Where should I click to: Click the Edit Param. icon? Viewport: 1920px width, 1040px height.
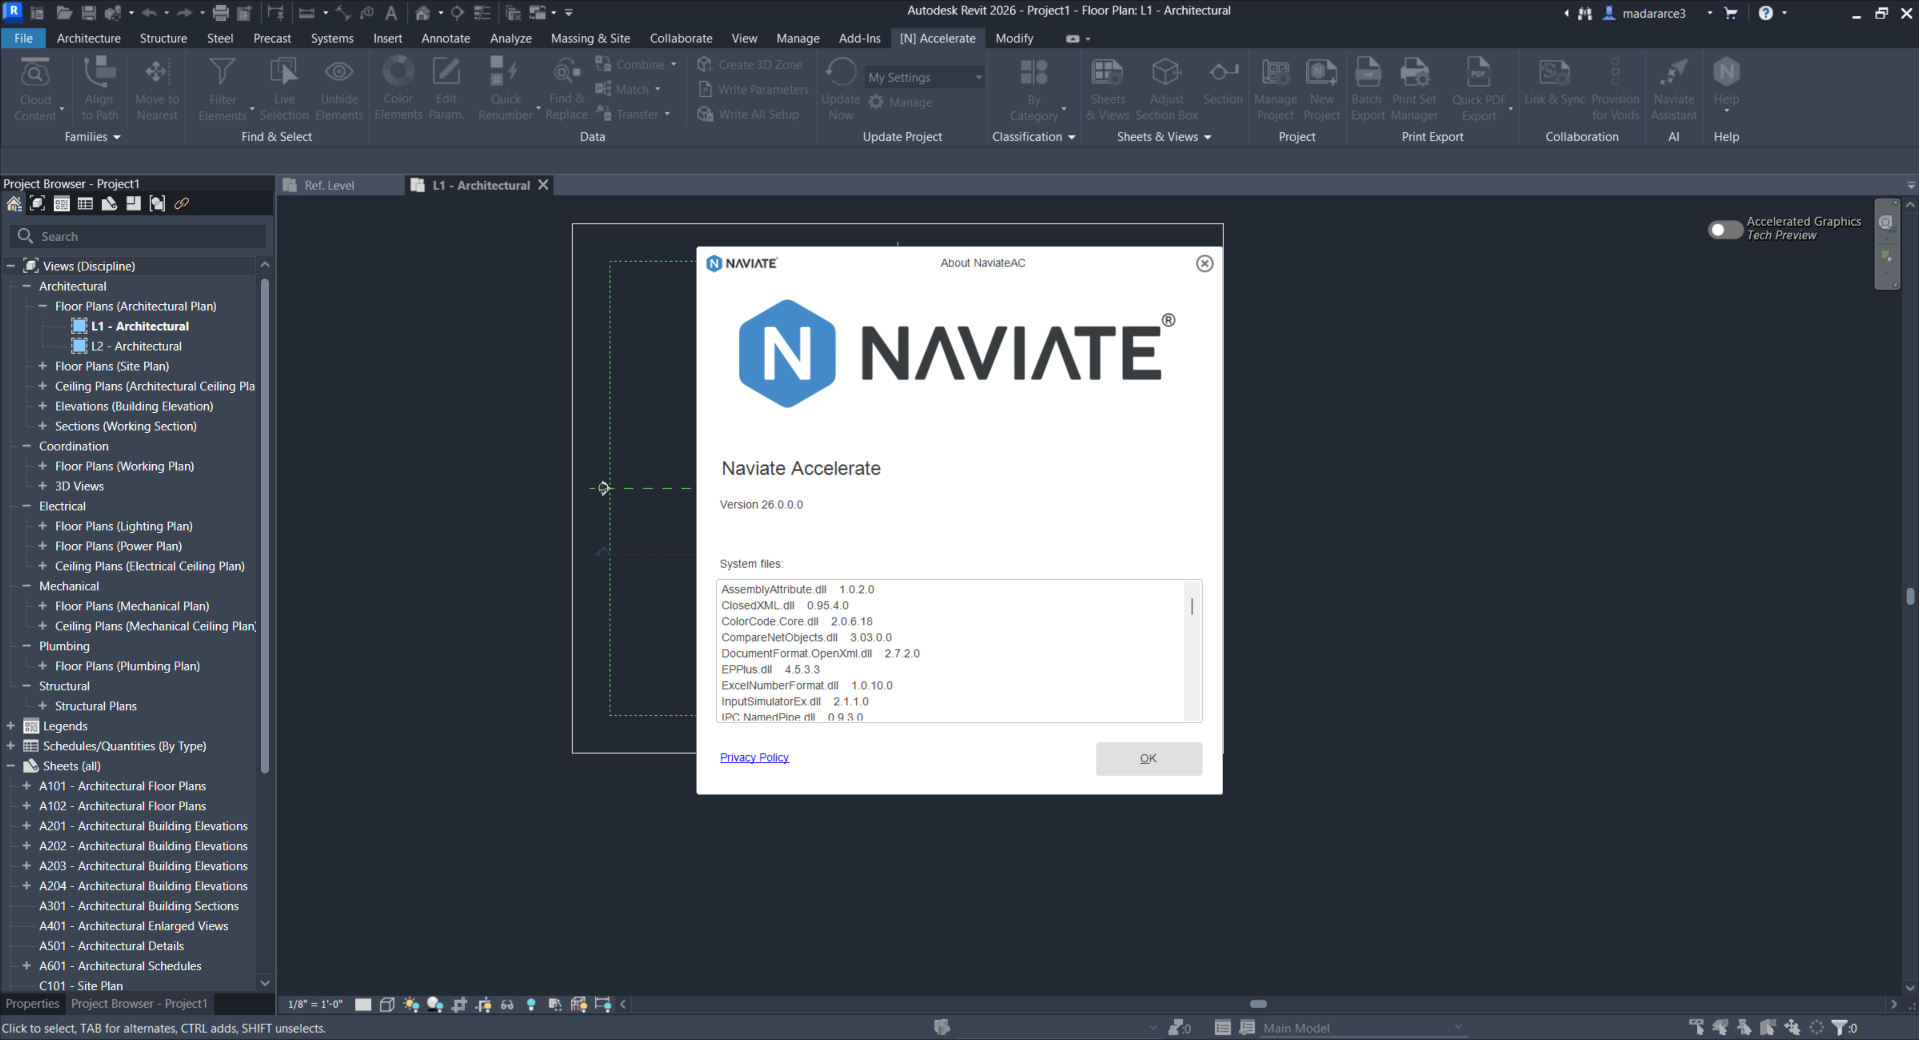pos(446,73)
